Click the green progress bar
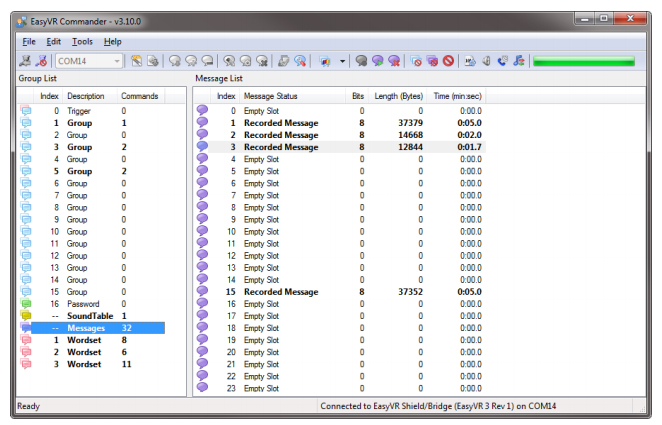This screenshot has width=662, height=425. (x=584, y=62)
